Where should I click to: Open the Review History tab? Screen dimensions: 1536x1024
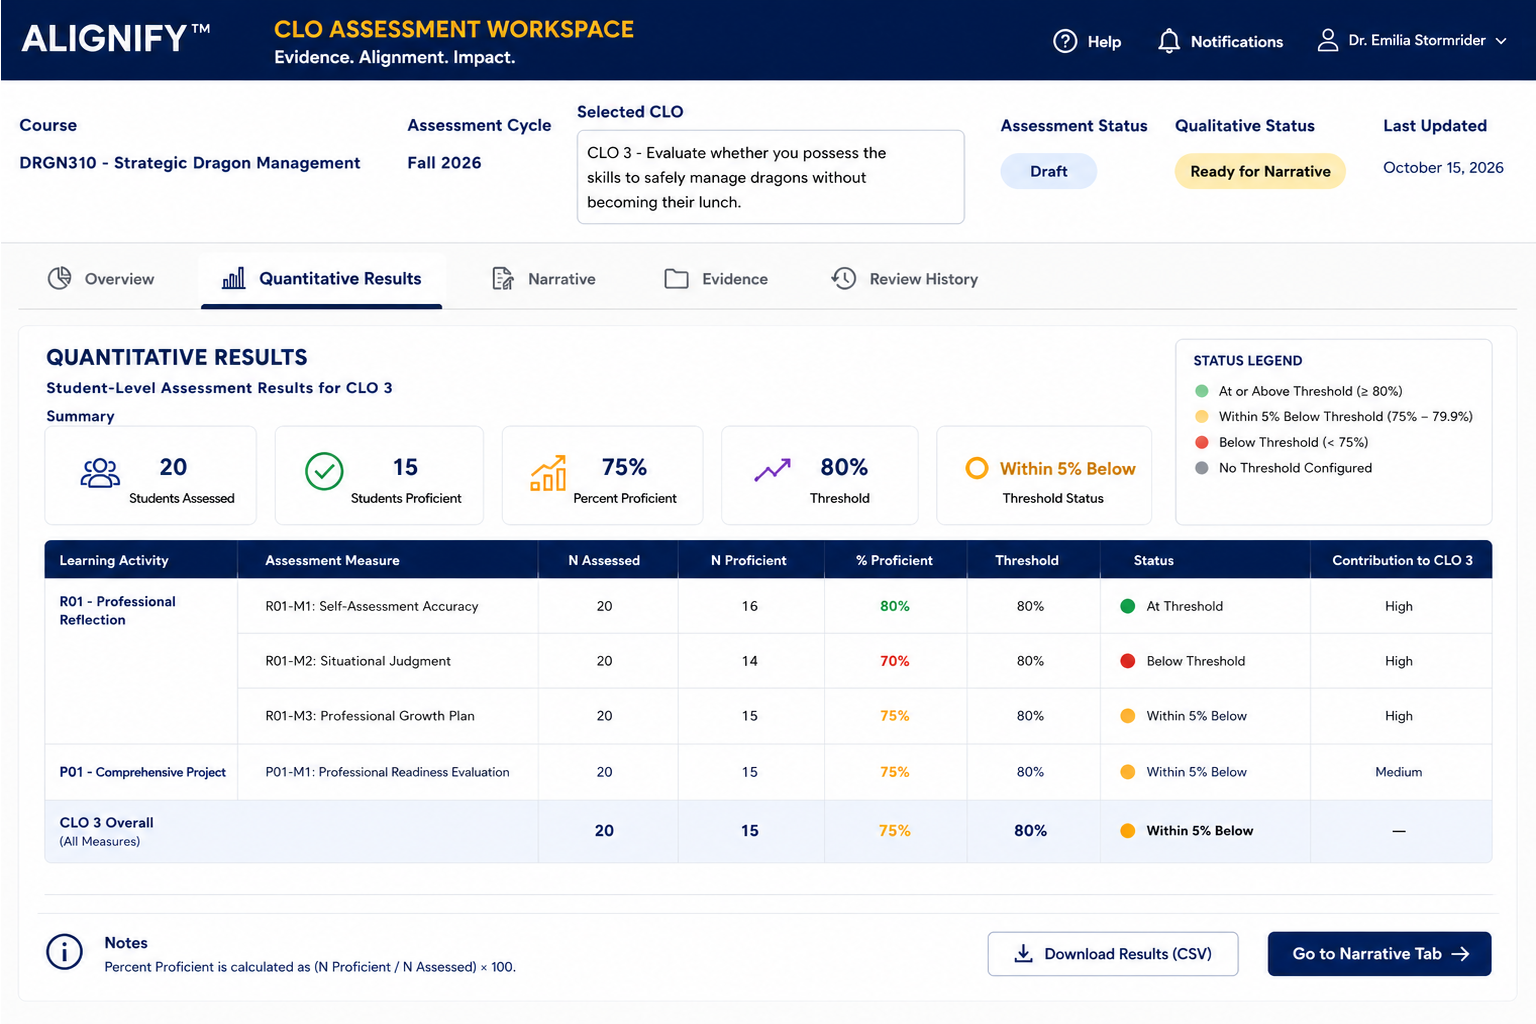click(905, 279)
